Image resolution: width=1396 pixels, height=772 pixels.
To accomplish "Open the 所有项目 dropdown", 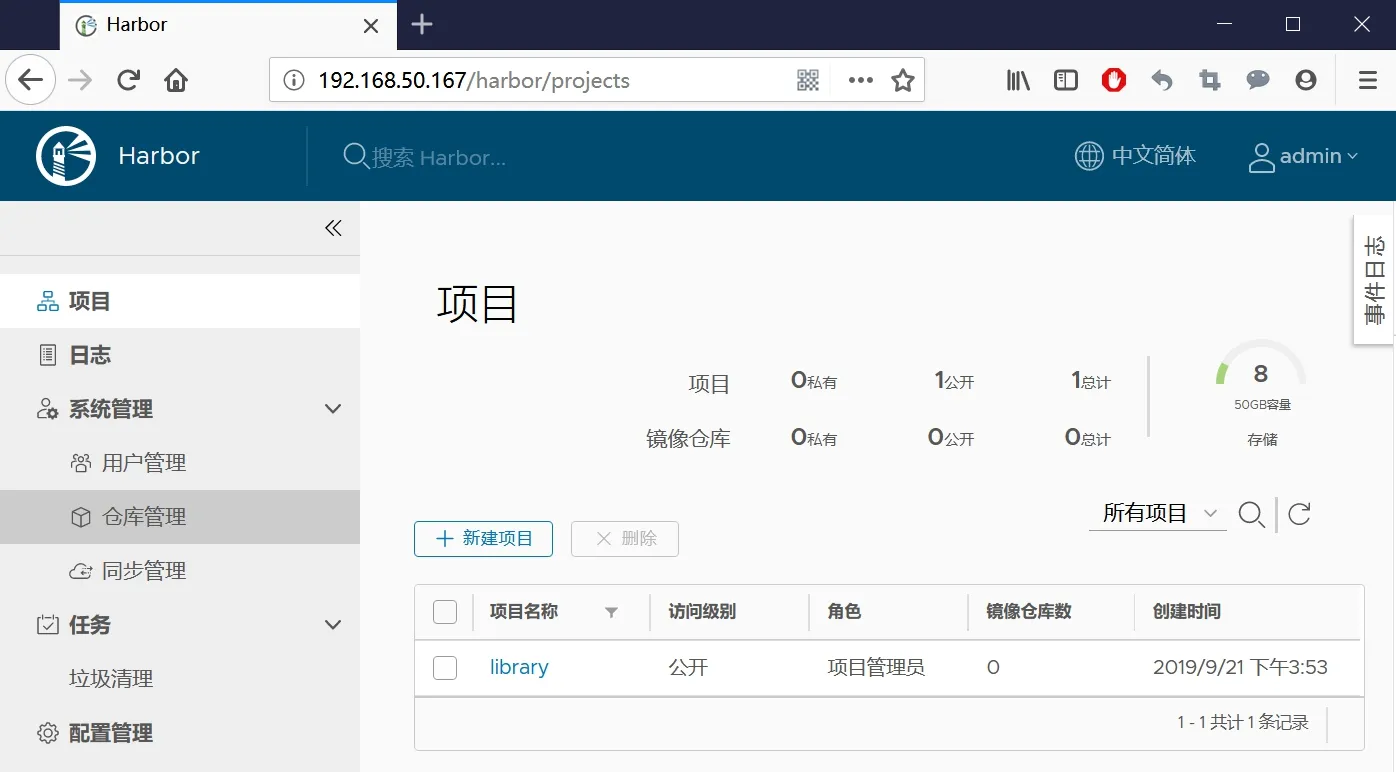I will click(1157, 512).
